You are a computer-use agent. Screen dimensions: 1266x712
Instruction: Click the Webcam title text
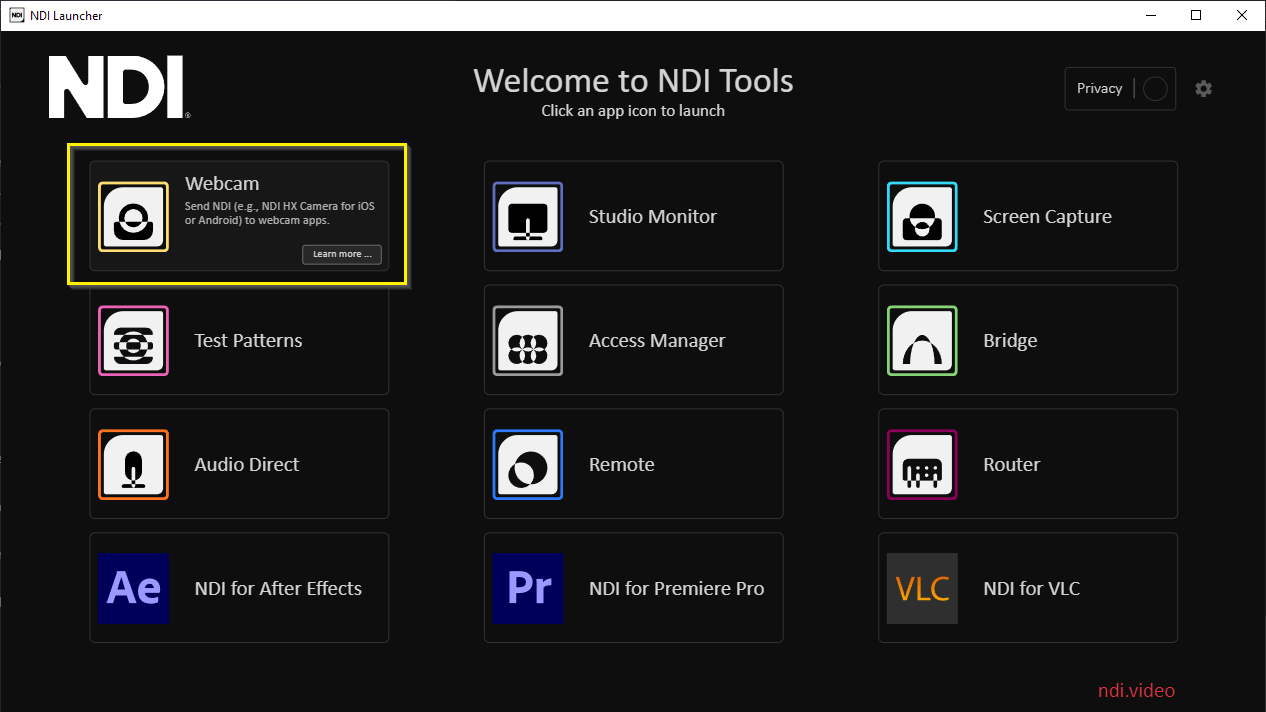[x=222, y=184]
